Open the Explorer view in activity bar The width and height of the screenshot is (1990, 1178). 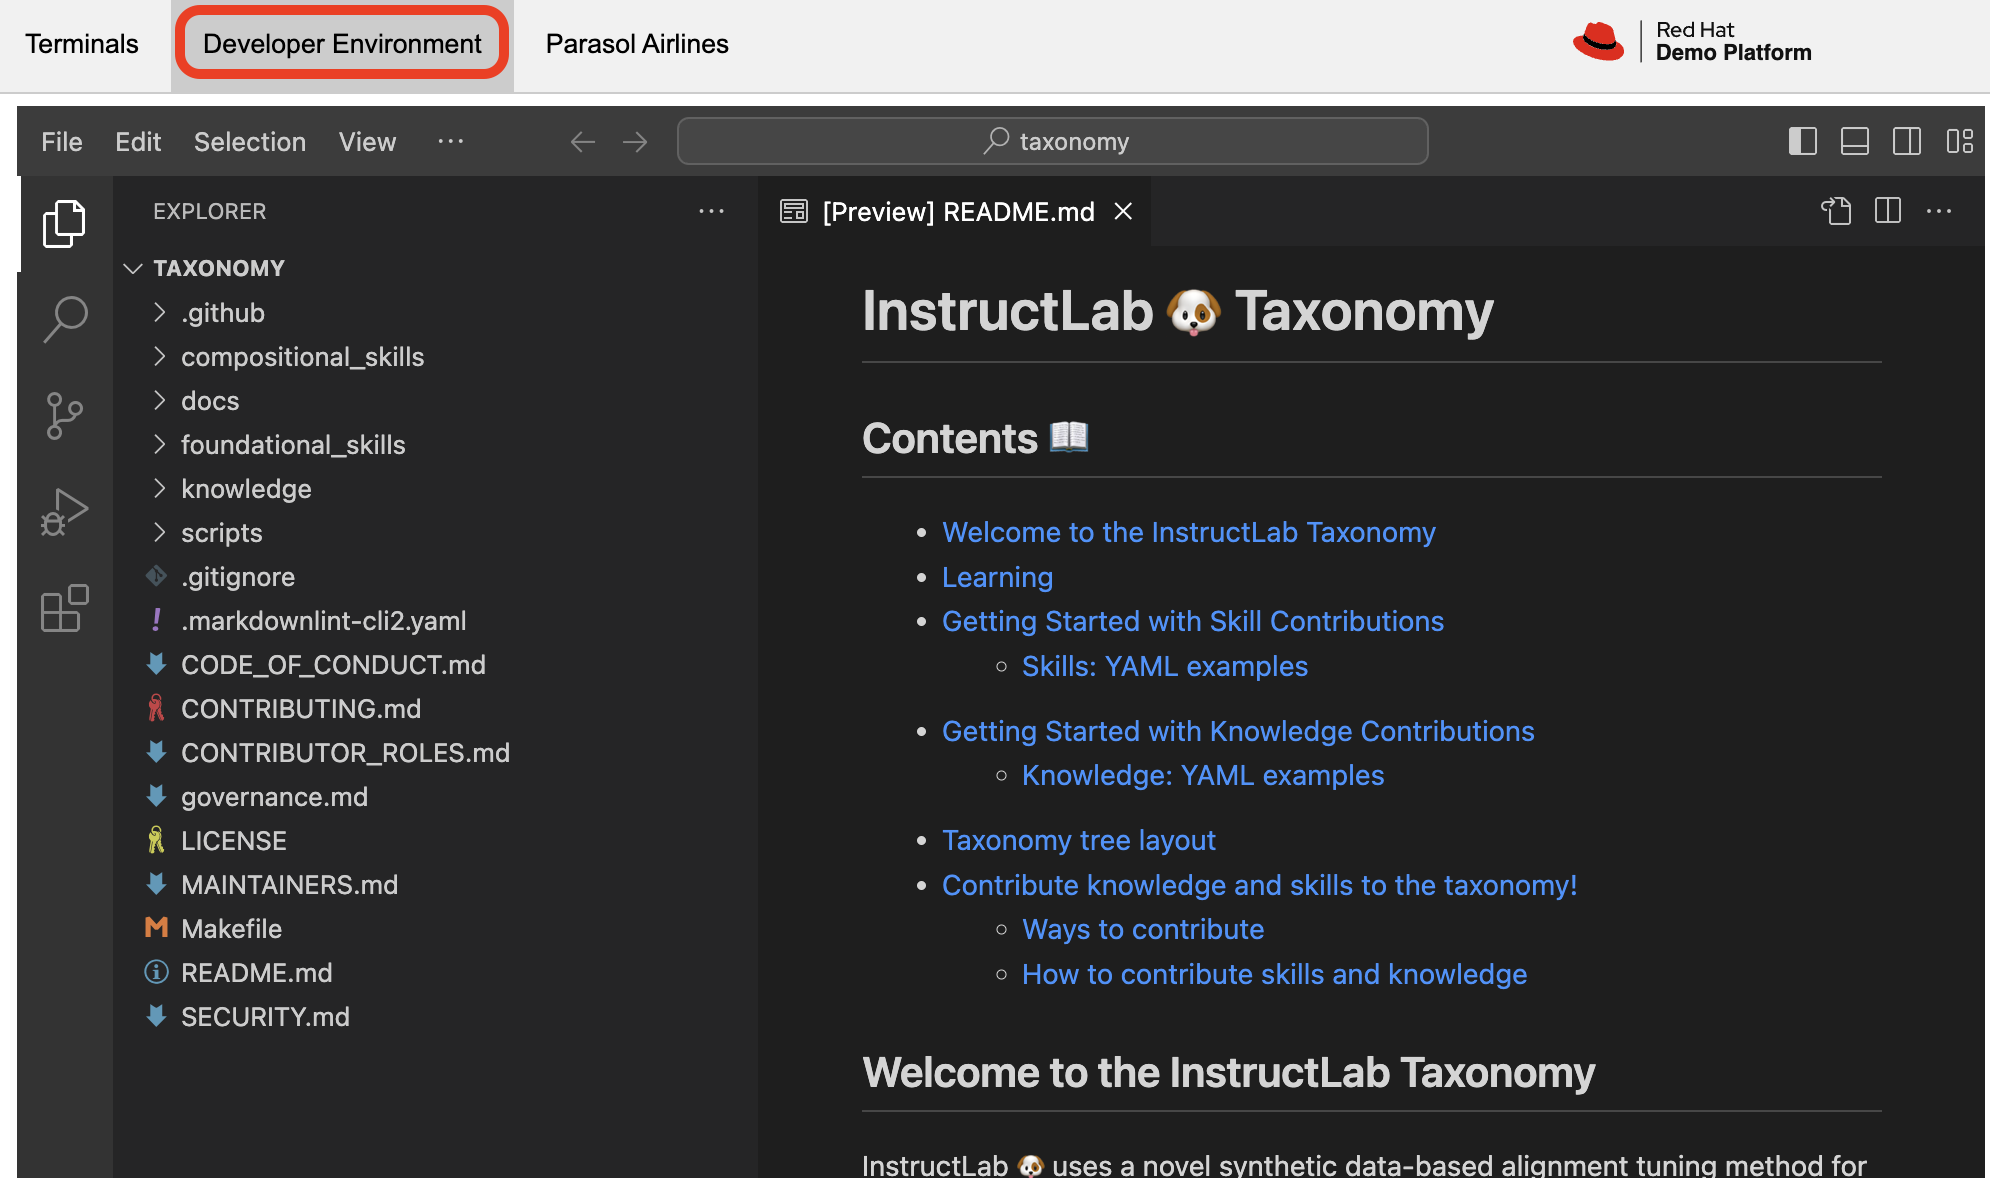click(64, 223)
